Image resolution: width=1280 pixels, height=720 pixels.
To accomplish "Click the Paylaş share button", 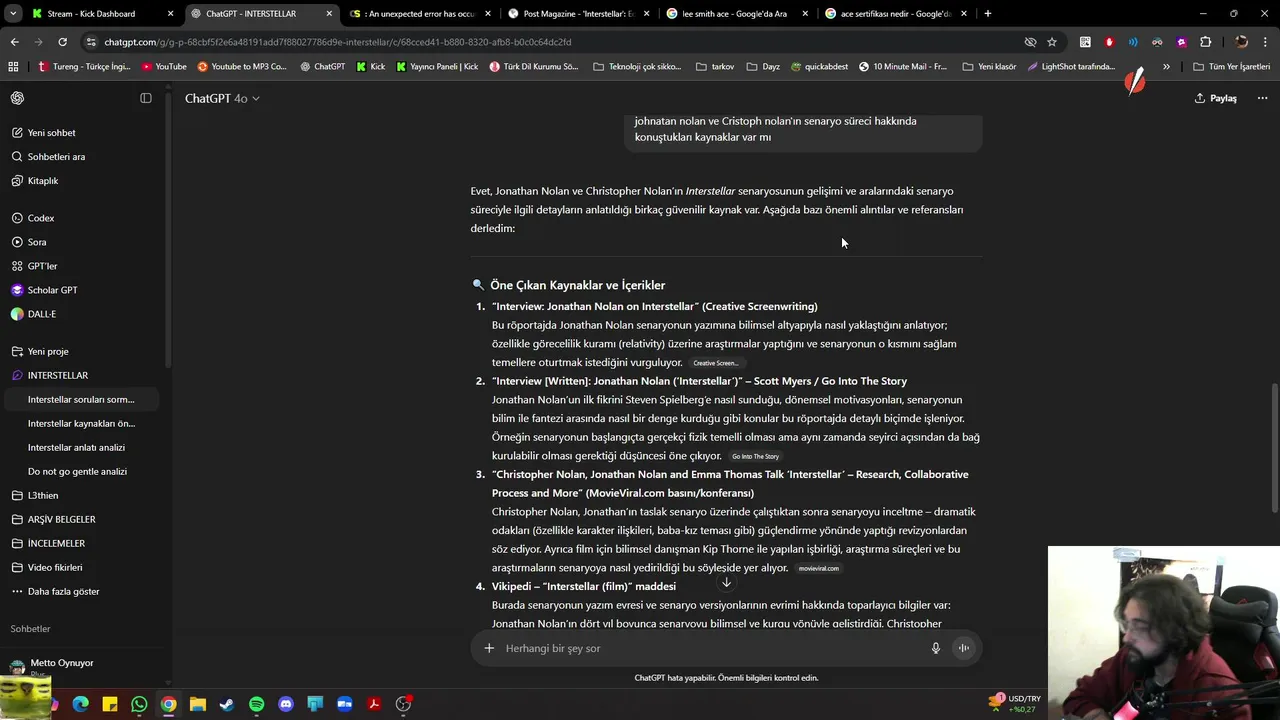I will (1215, 98).
